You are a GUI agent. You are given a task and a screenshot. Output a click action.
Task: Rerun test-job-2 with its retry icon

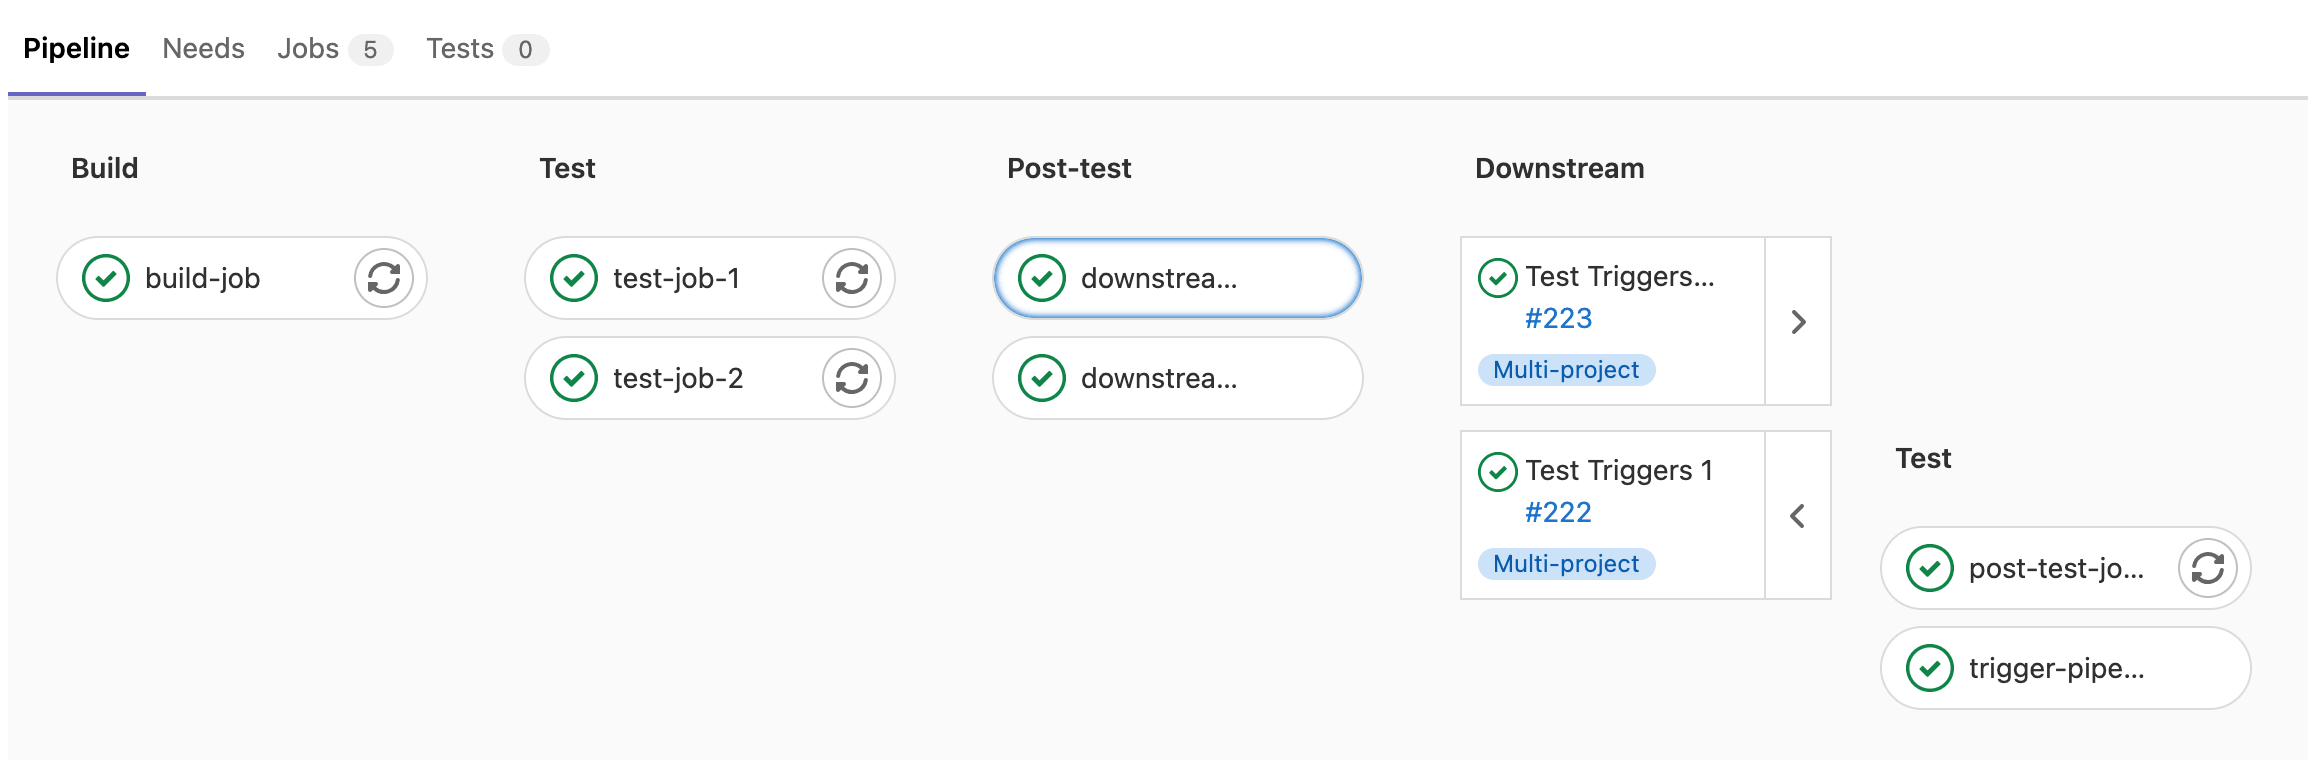851,378
